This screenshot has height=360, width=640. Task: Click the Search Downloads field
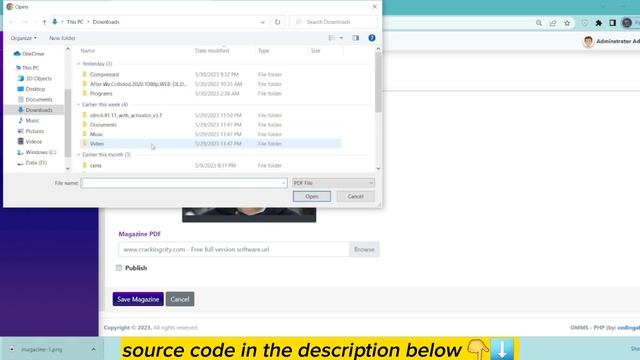[x=333, y=22]
